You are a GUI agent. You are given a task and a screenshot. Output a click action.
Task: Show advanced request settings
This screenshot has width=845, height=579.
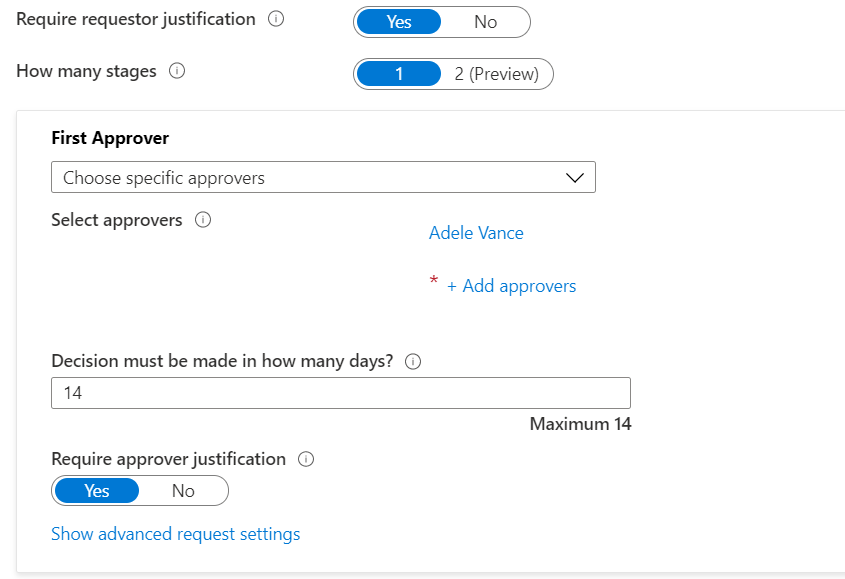click(175, 534)
